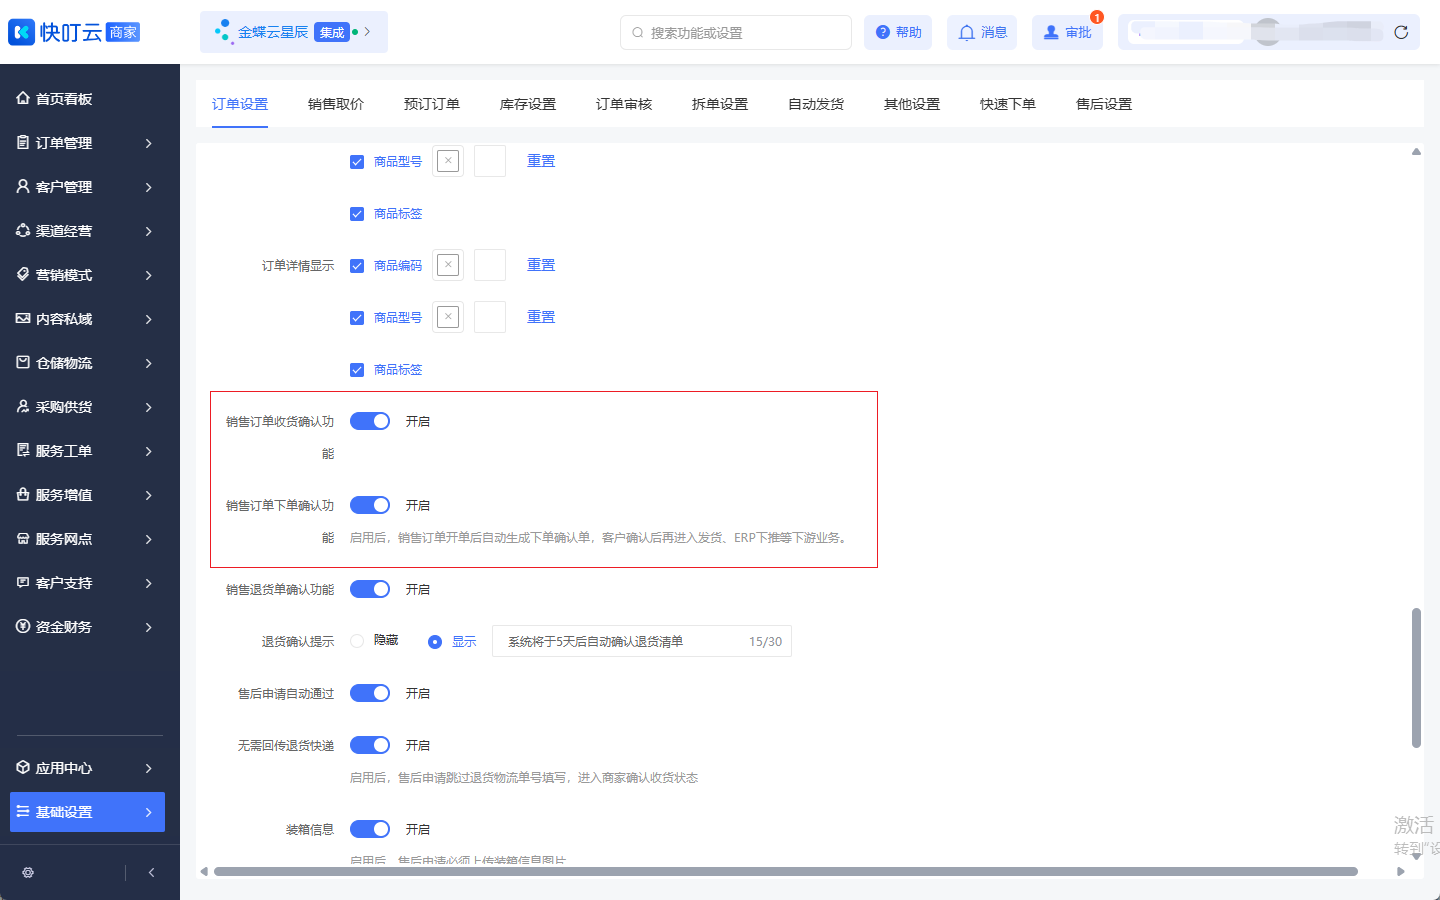Click the 内容私域 sidebar icon
This screenshot has width=1440, height=900.
click(23, 318)
